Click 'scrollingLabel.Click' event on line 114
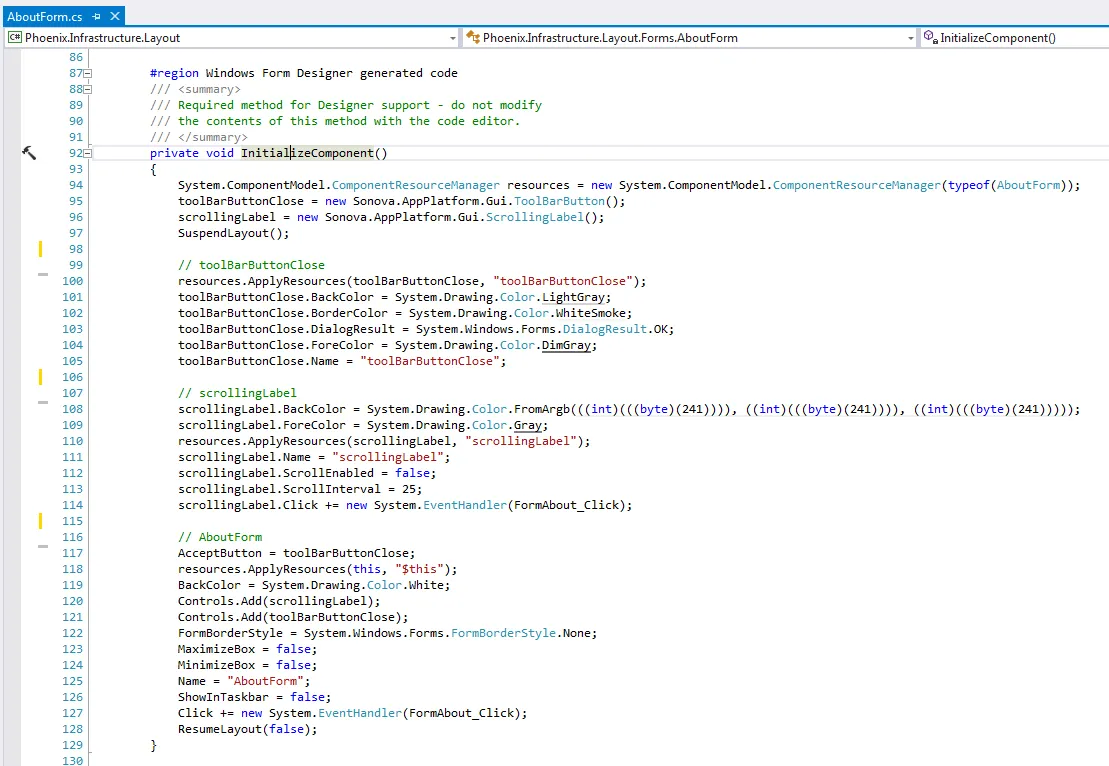Image resolution: width=1109 pixels, height=766 pixels. 248,505
